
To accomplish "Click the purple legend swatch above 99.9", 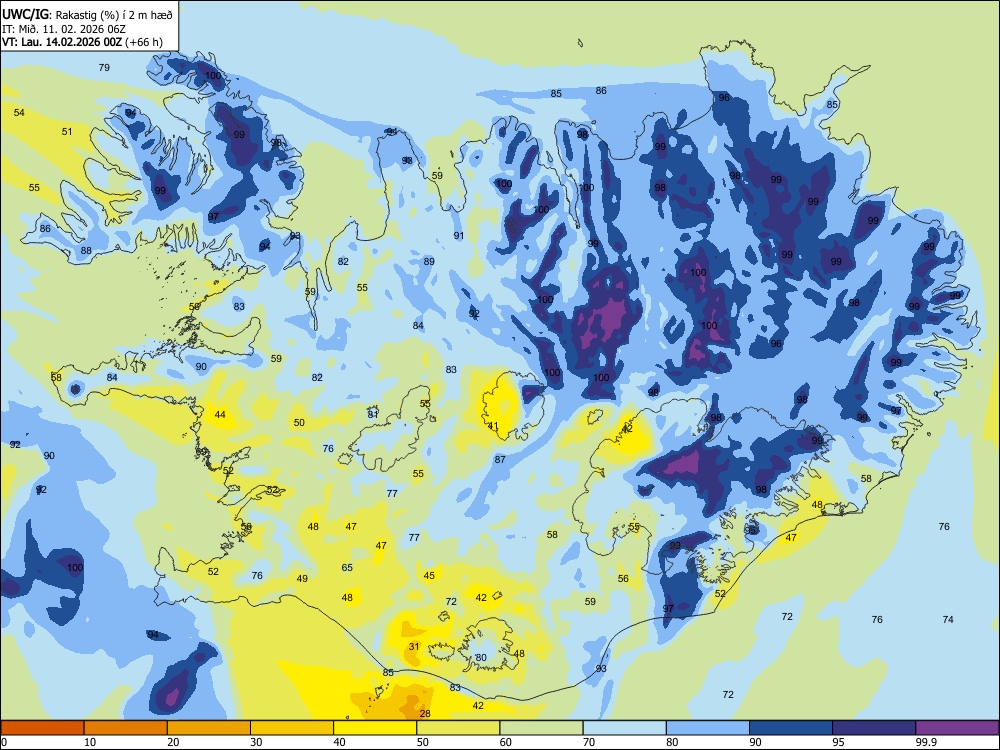I will tap(957, 728).
